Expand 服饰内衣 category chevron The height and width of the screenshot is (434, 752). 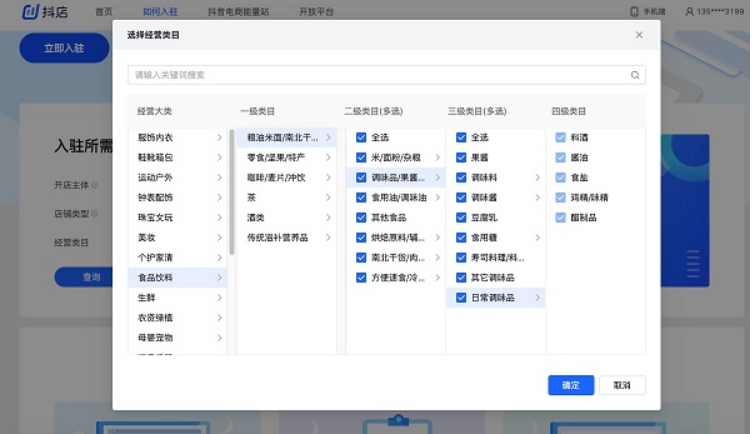(219, 138)
